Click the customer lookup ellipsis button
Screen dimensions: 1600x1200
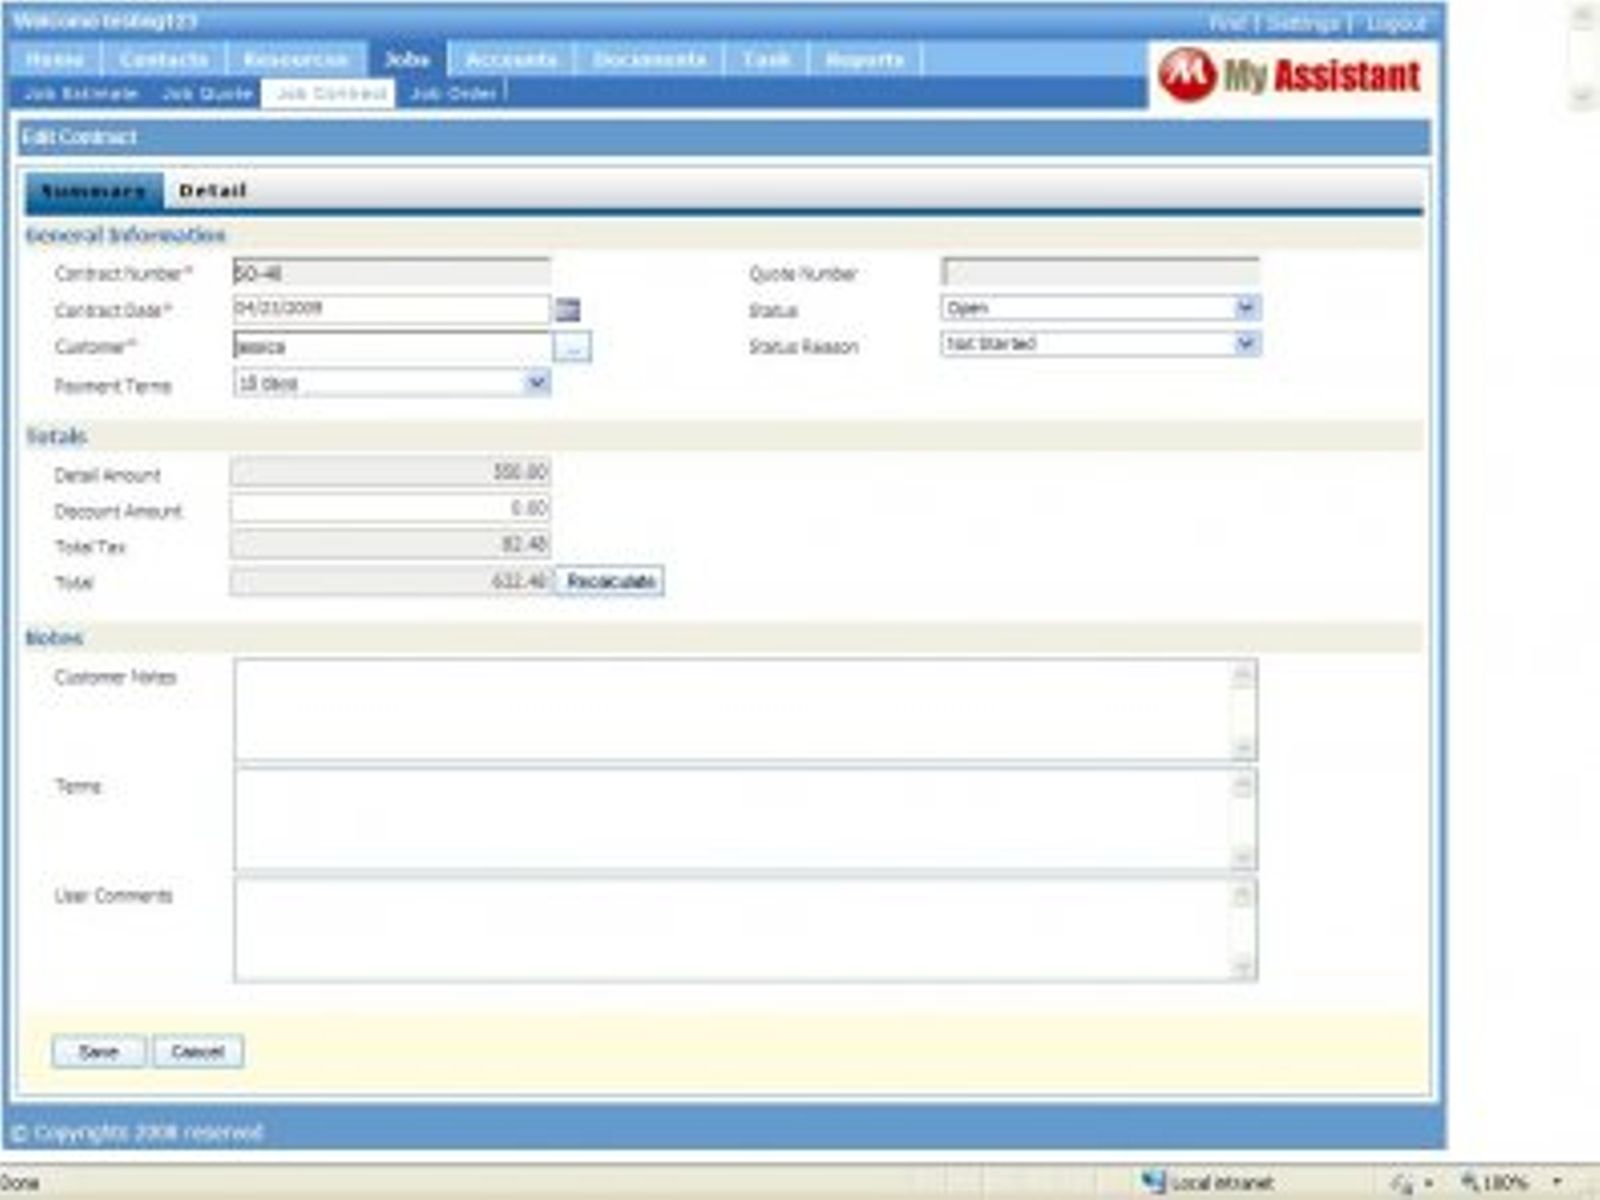click(x=573, y=347)
